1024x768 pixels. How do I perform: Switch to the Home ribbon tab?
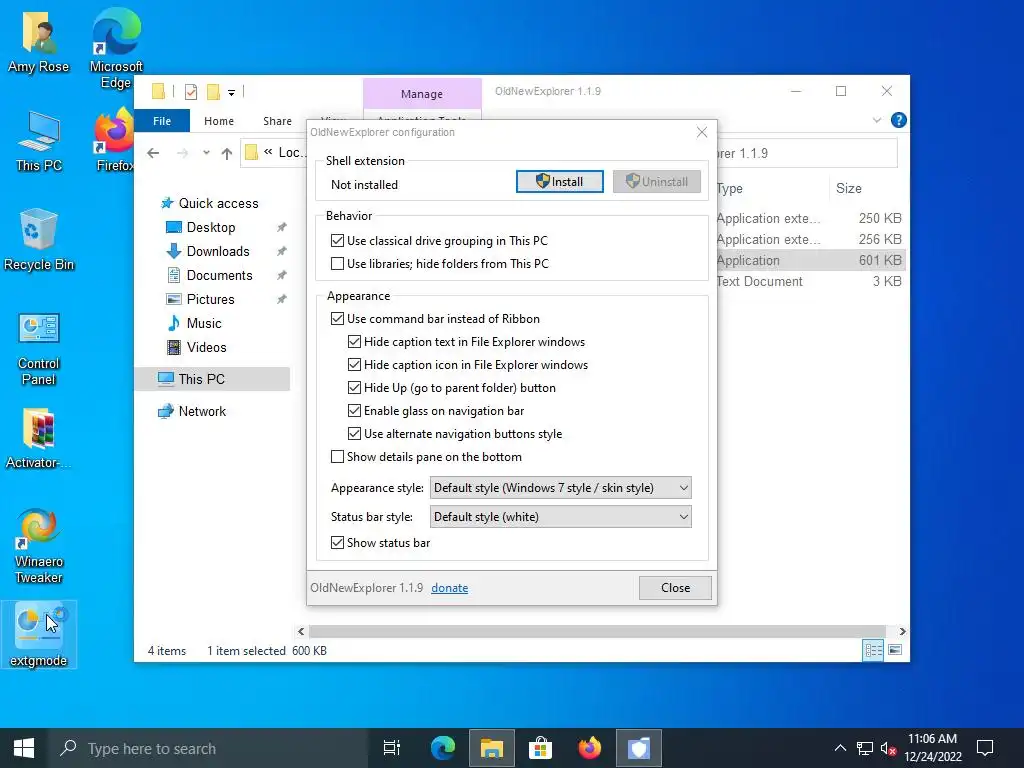(x=219, y=121)
